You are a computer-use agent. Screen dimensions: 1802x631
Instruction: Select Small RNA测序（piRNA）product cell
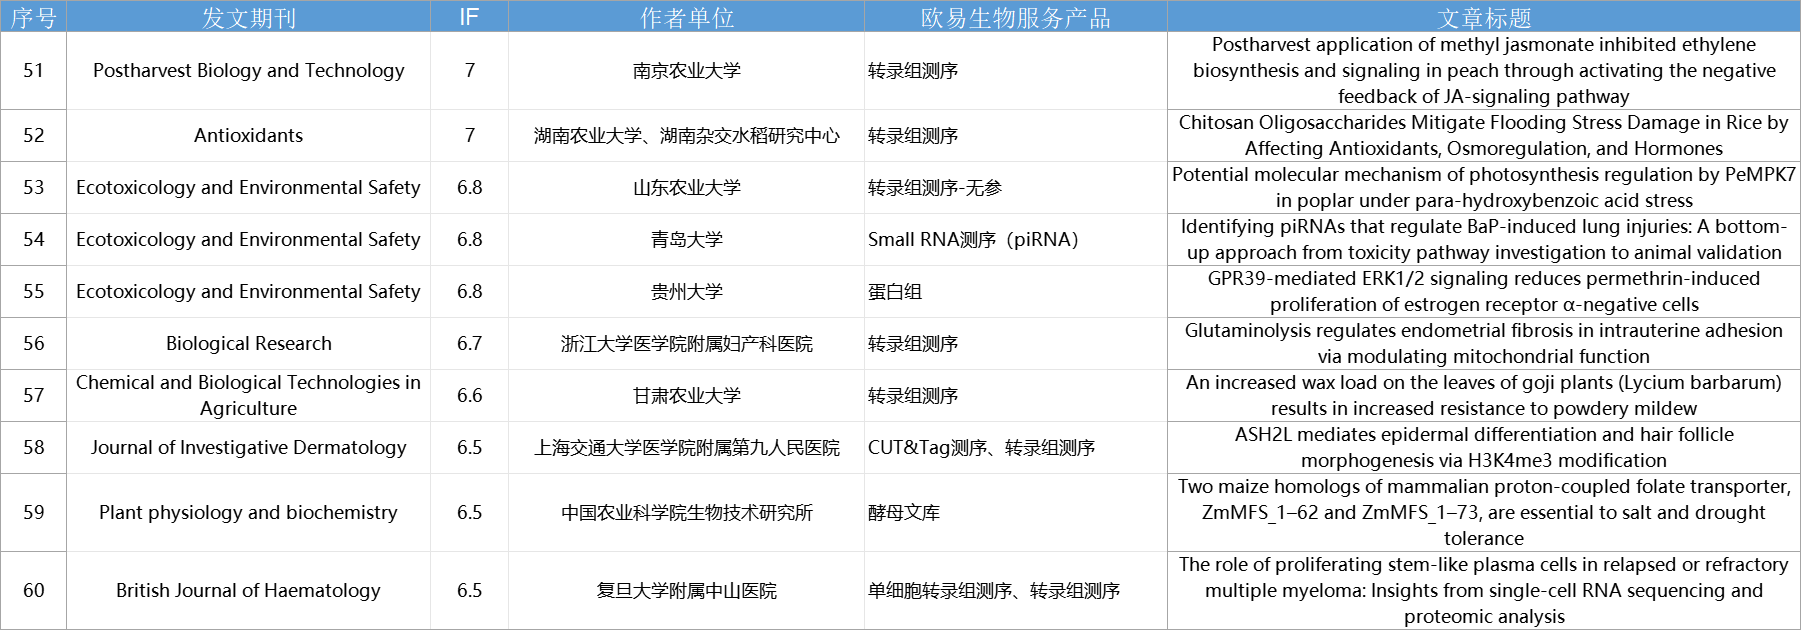click(1015, 240)
